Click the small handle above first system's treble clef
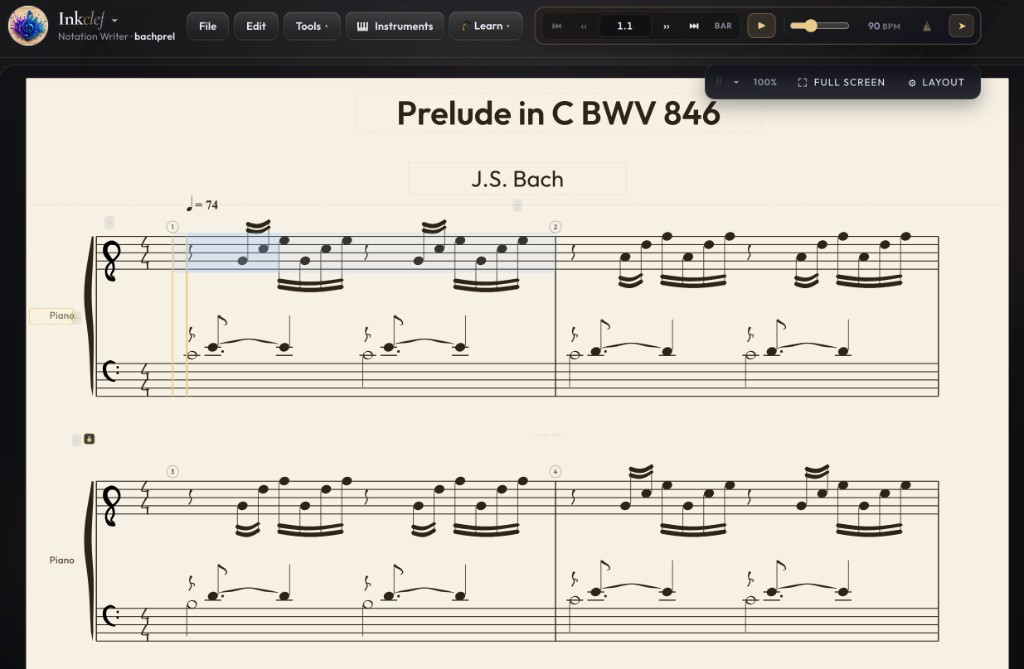 coord(109,222)
